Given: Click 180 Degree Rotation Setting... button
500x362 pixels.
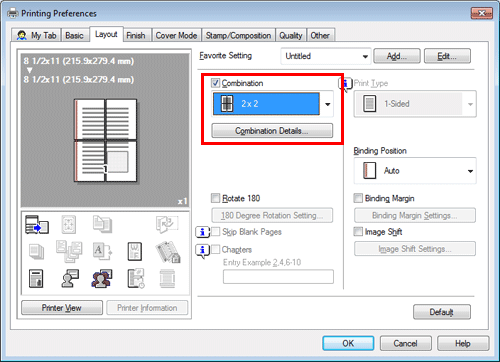Looking at the screenshot, I should click(272, 215).
